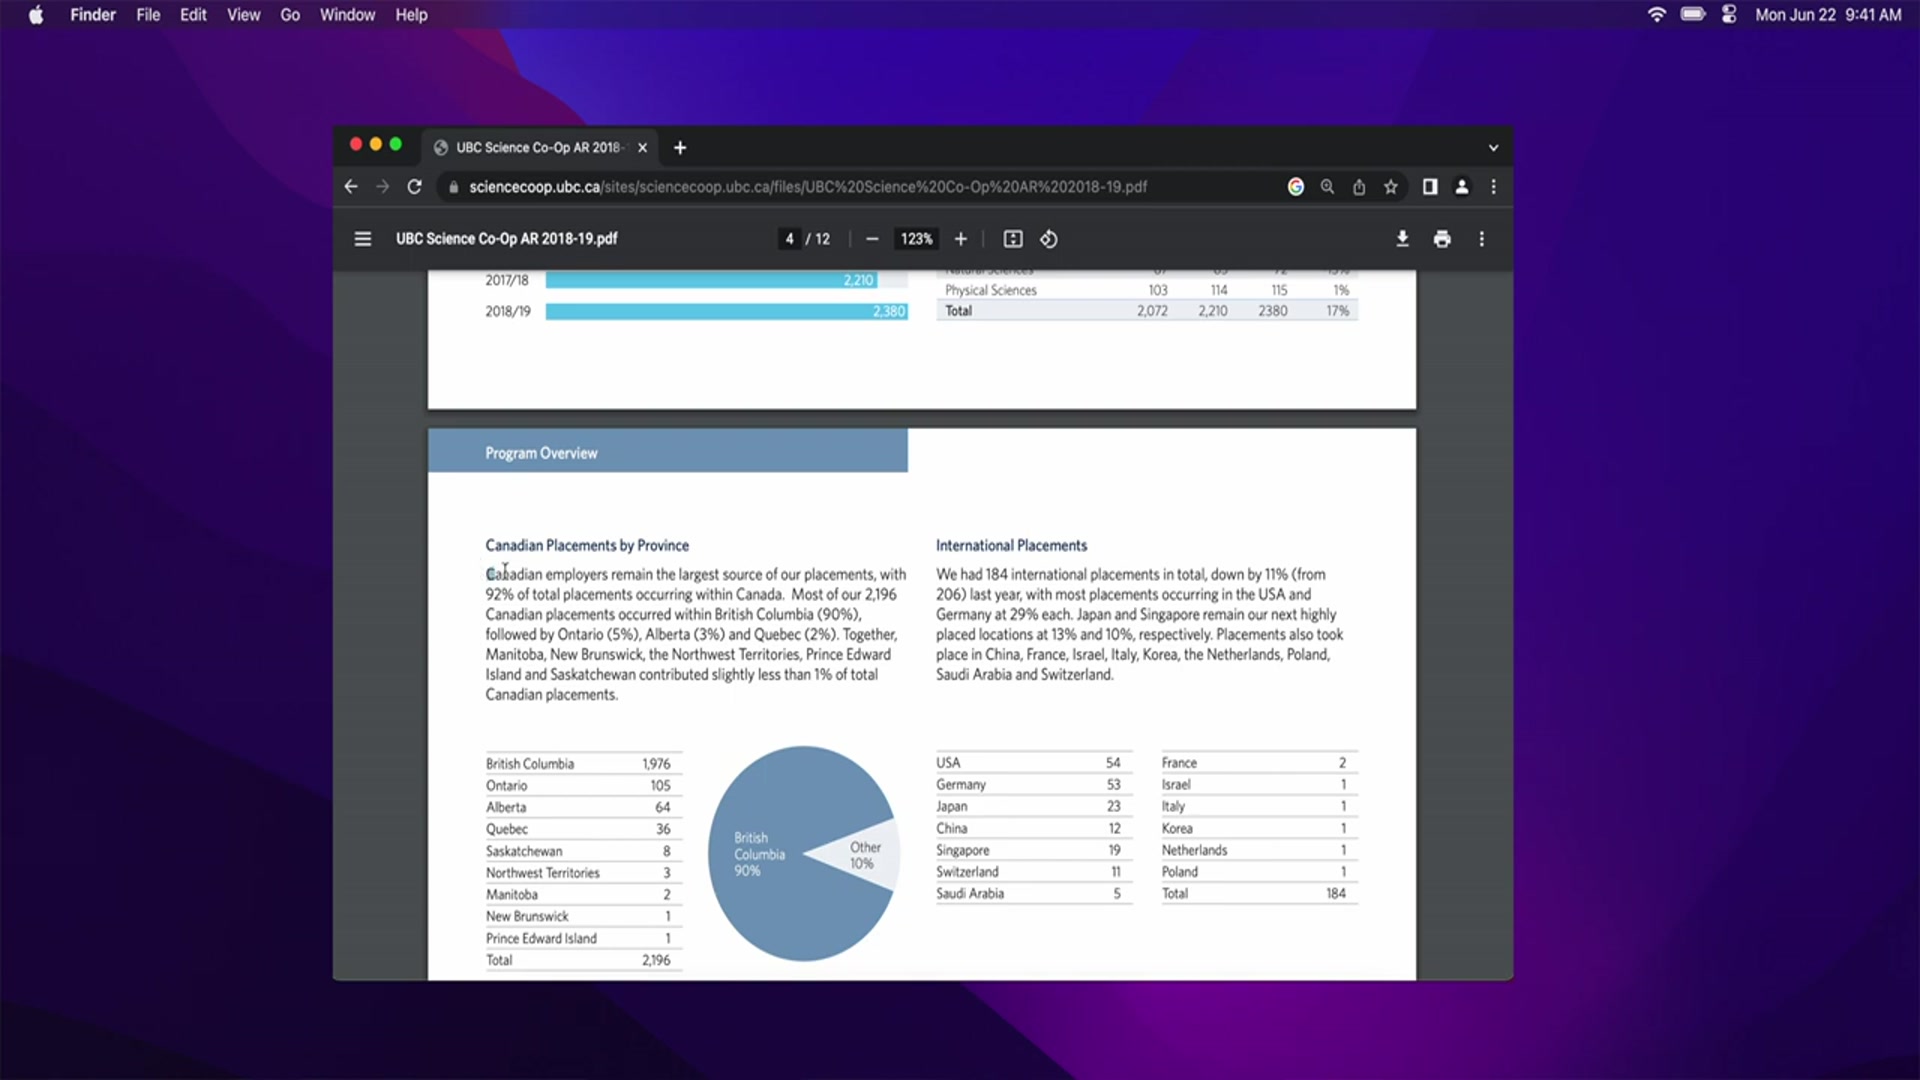Go back to previous page
This screenshot has height=1080, width=1920.
351,187
